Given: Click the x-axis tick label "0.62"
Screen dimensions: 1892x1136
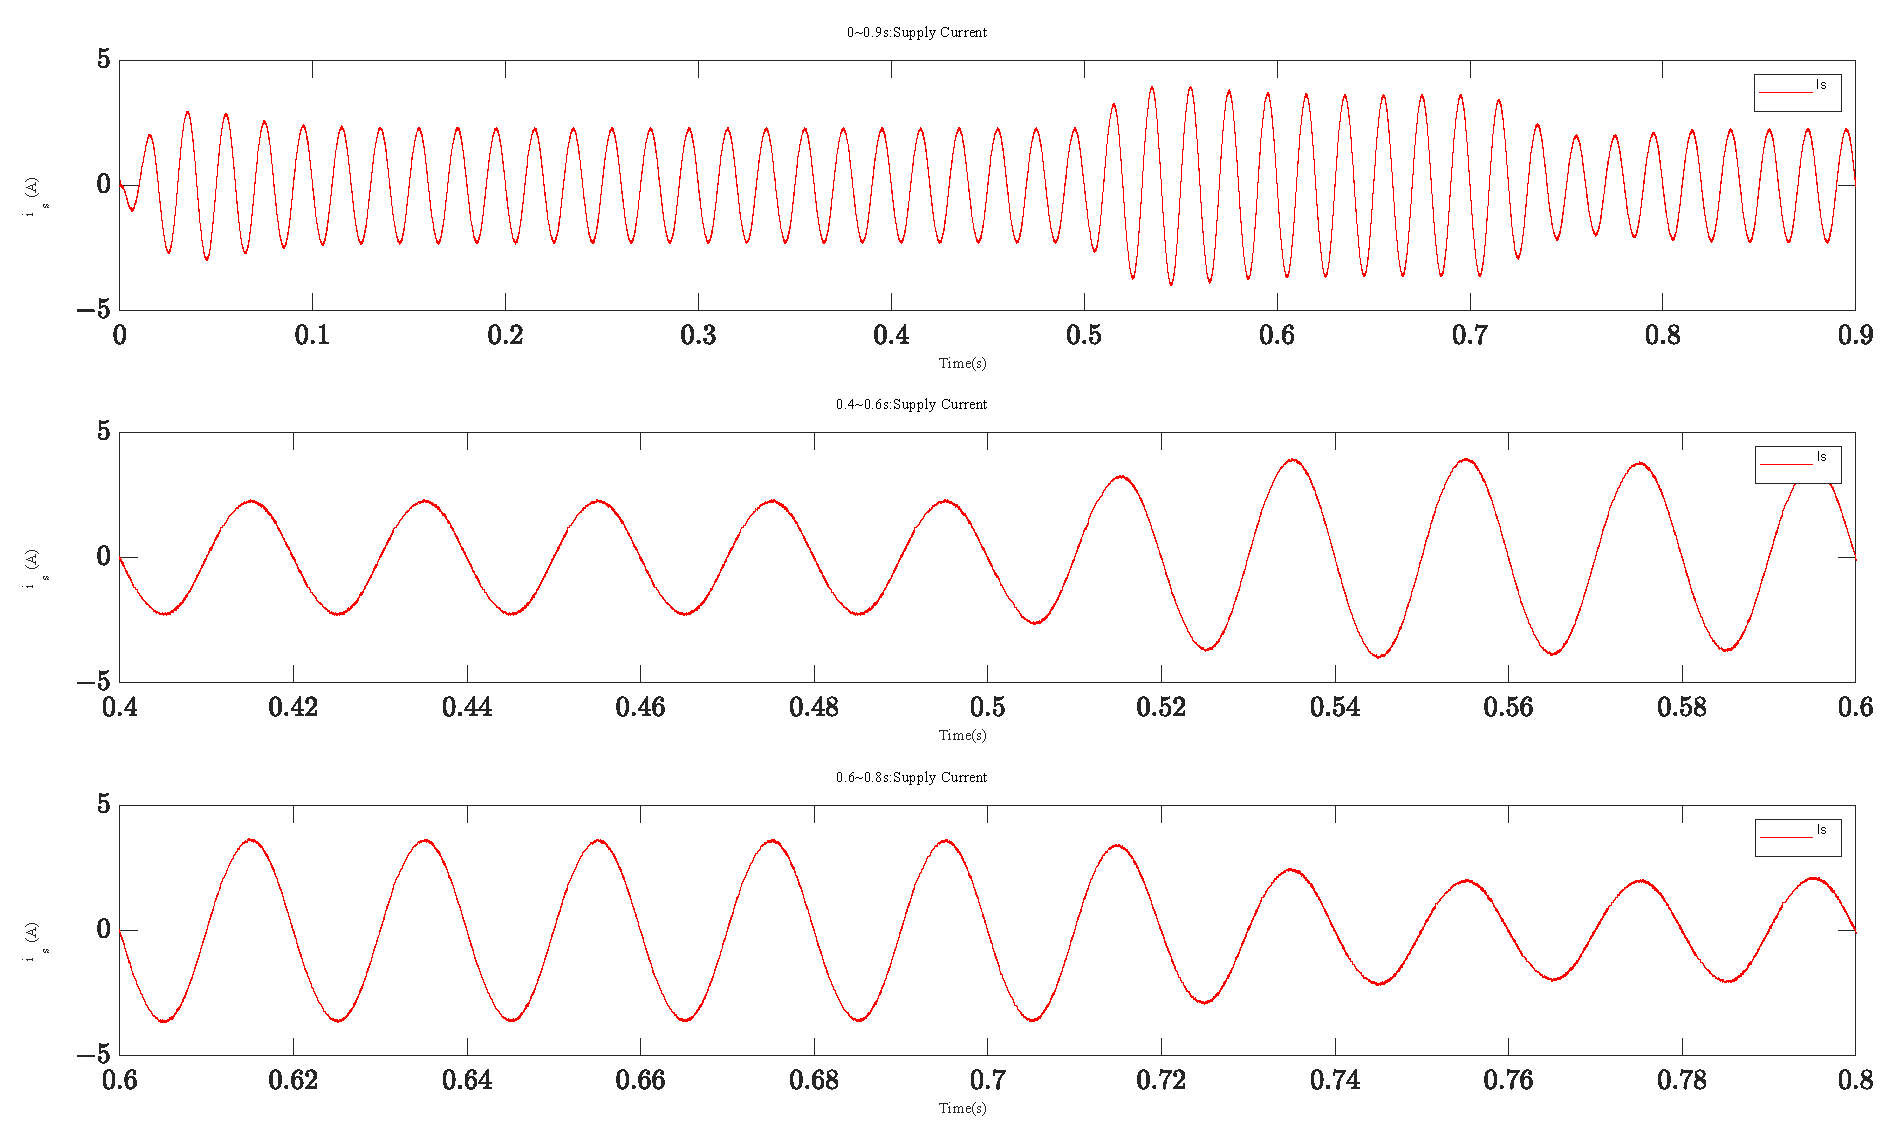Looking at the screenshot, I should [x=293, y=1080].
